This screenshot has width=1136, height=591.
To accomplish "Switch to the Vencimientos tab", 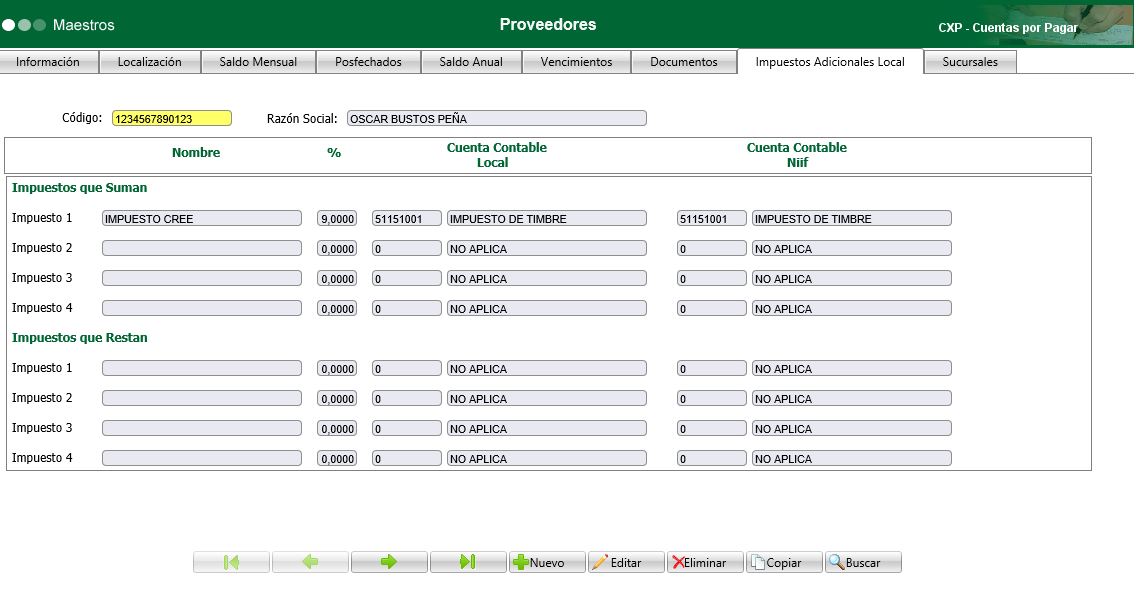I will click(x=577, y=62).
